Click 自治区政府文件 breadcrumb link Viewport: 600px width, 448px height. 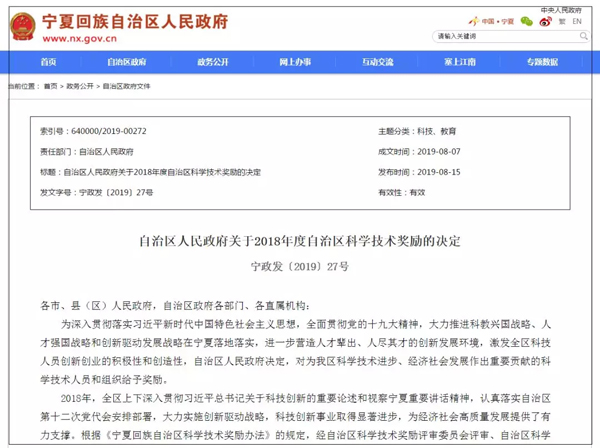click(125, 87)
